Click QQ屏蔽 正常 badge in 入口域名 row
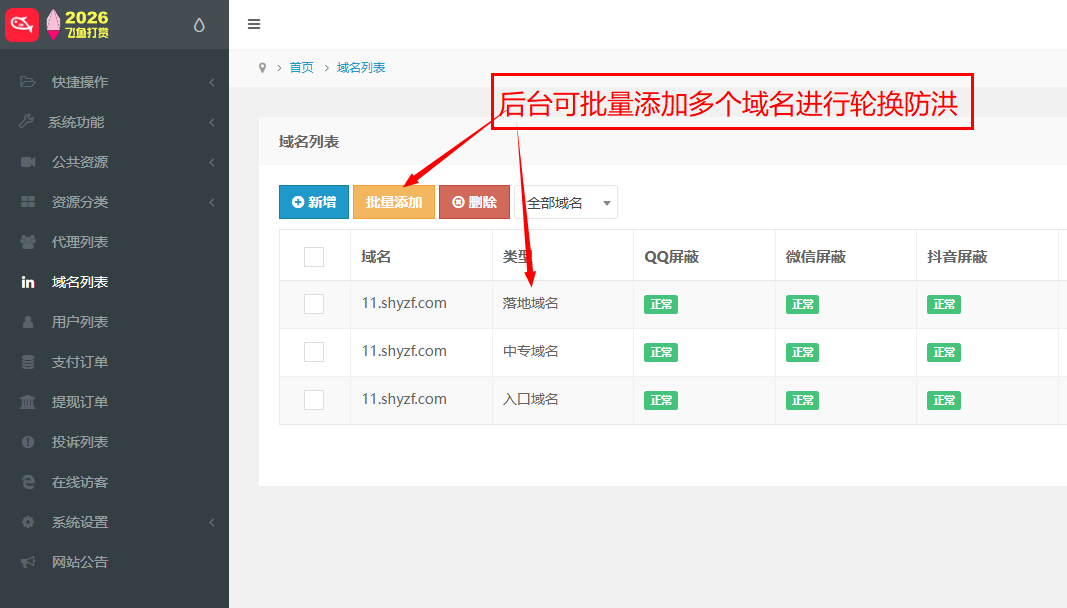The height and width of the screenshot is (608, 1067). pyautogui.click(x=661, y=400)
